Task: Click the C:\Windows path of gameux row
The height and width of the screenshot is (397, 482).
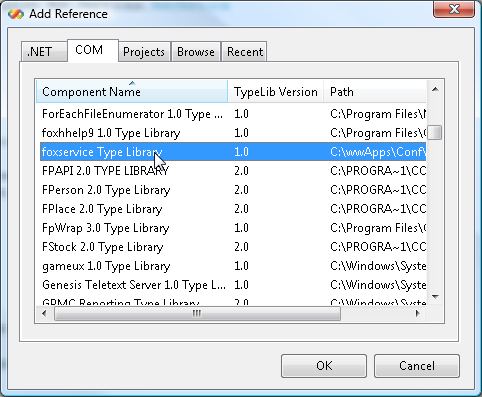Action: [x=378, y=266]
